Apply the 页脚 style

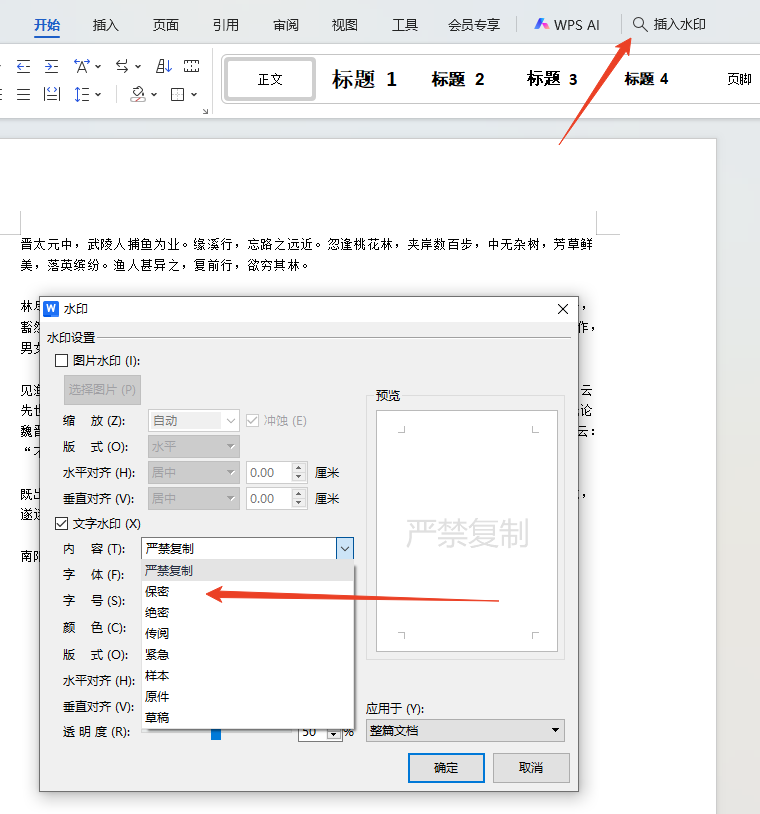(x=739, y=79)
